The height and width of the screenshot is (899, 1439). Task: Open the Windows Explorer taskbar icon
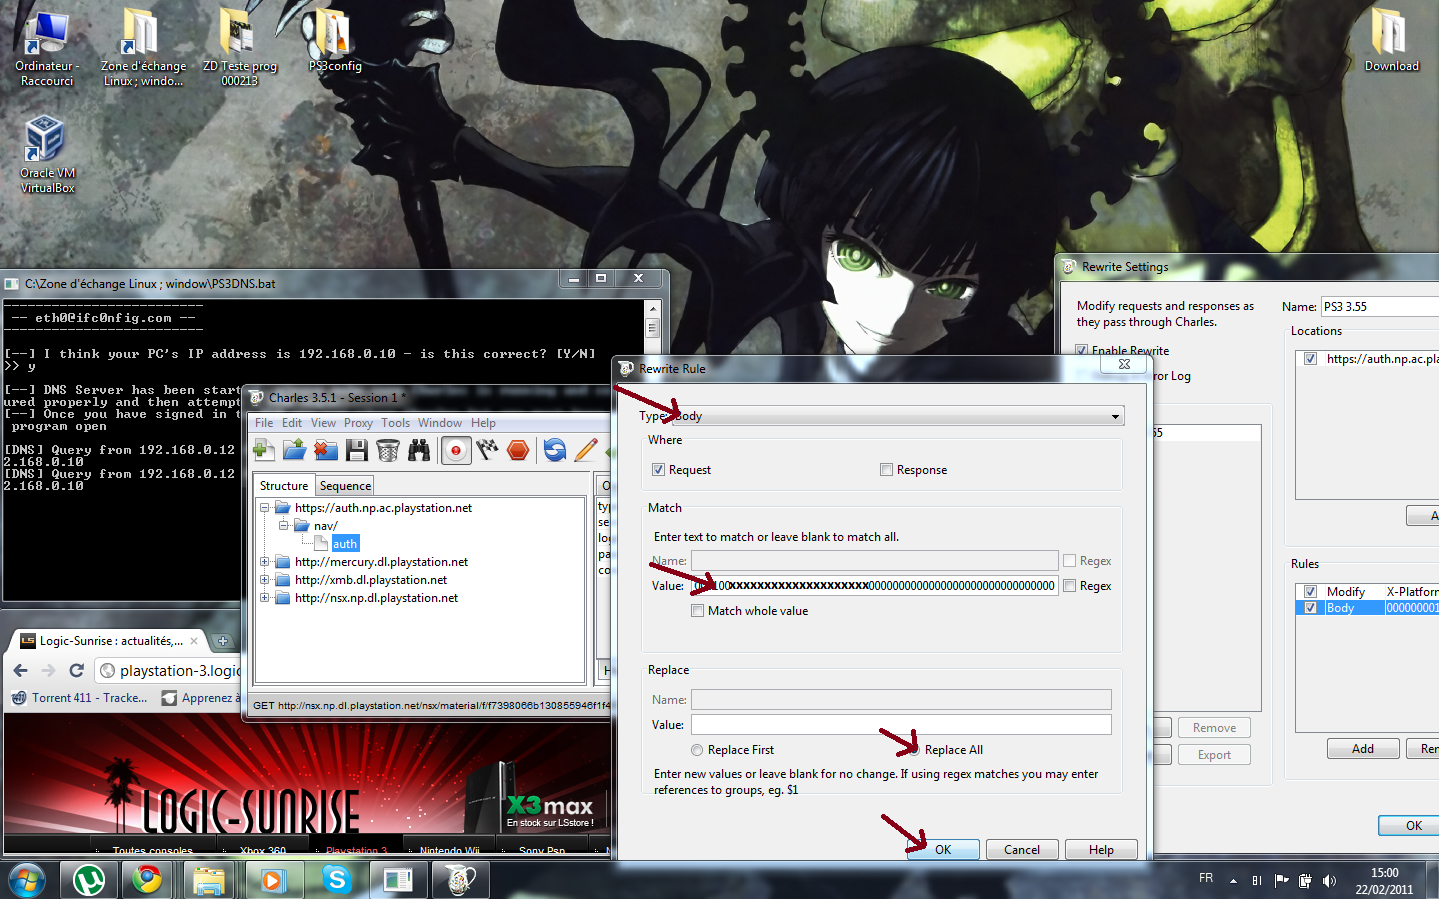pyautogui.click(x=209, y=880)
